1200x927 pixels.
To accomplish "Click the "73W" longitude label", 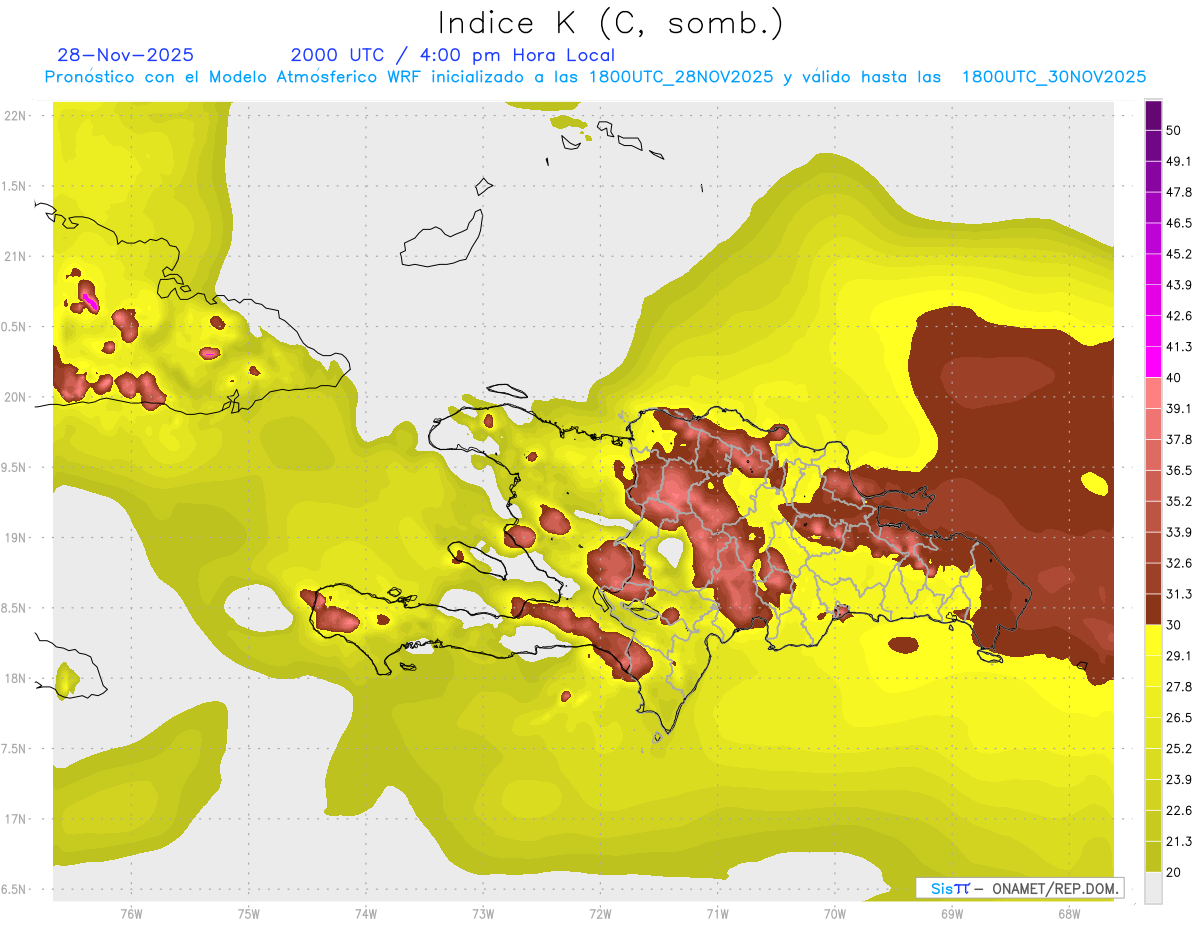I will (x=483, y=914).
